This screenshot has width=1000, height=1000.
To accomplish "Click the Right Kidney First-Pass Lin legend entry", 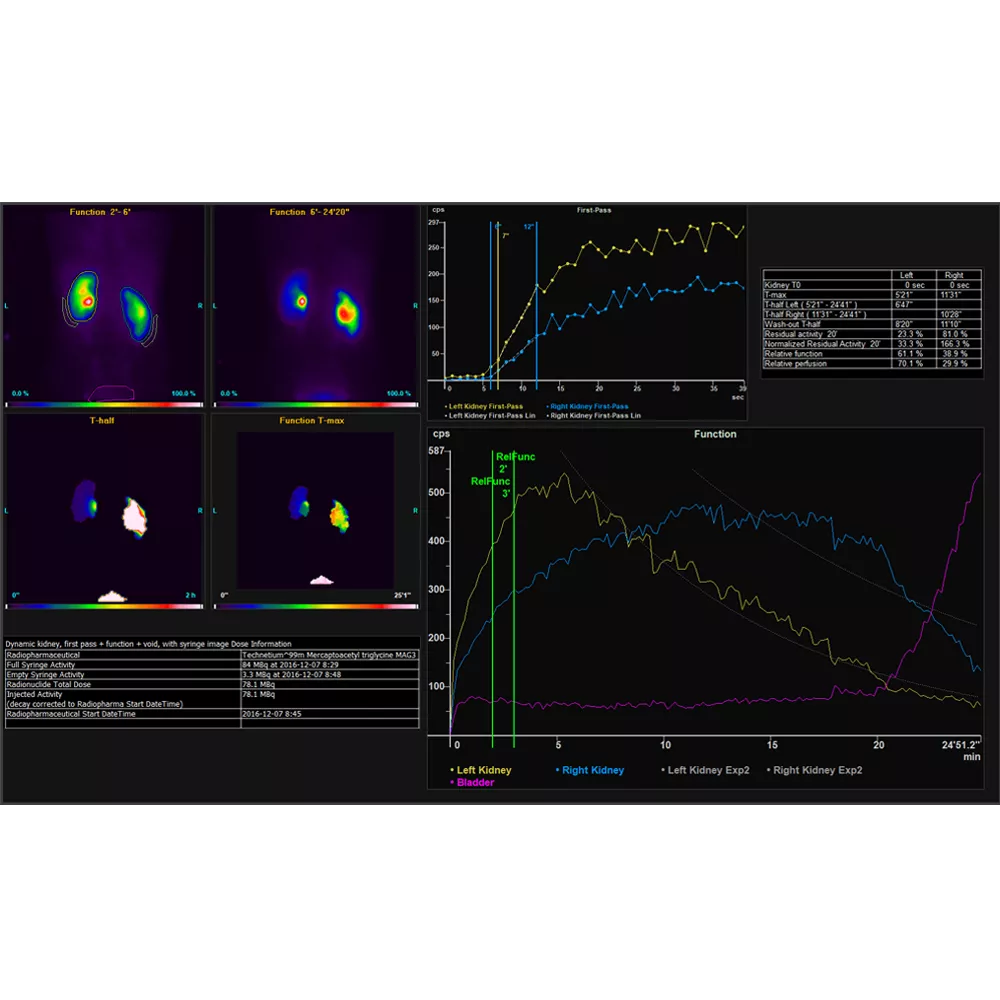I will (594, 416).
